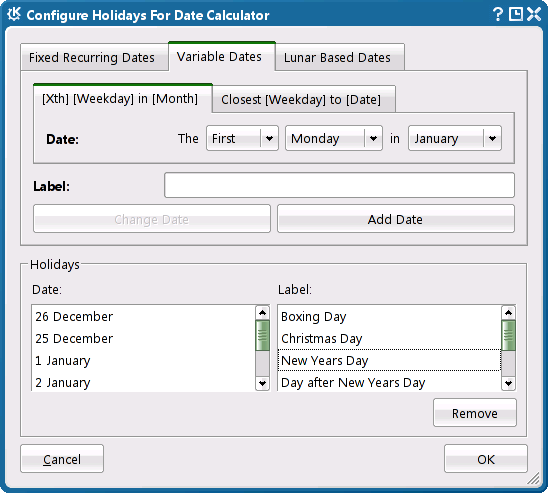Click down arrow of Date list scrollbar
548x493 pixels.
click(x=262, y=383)
